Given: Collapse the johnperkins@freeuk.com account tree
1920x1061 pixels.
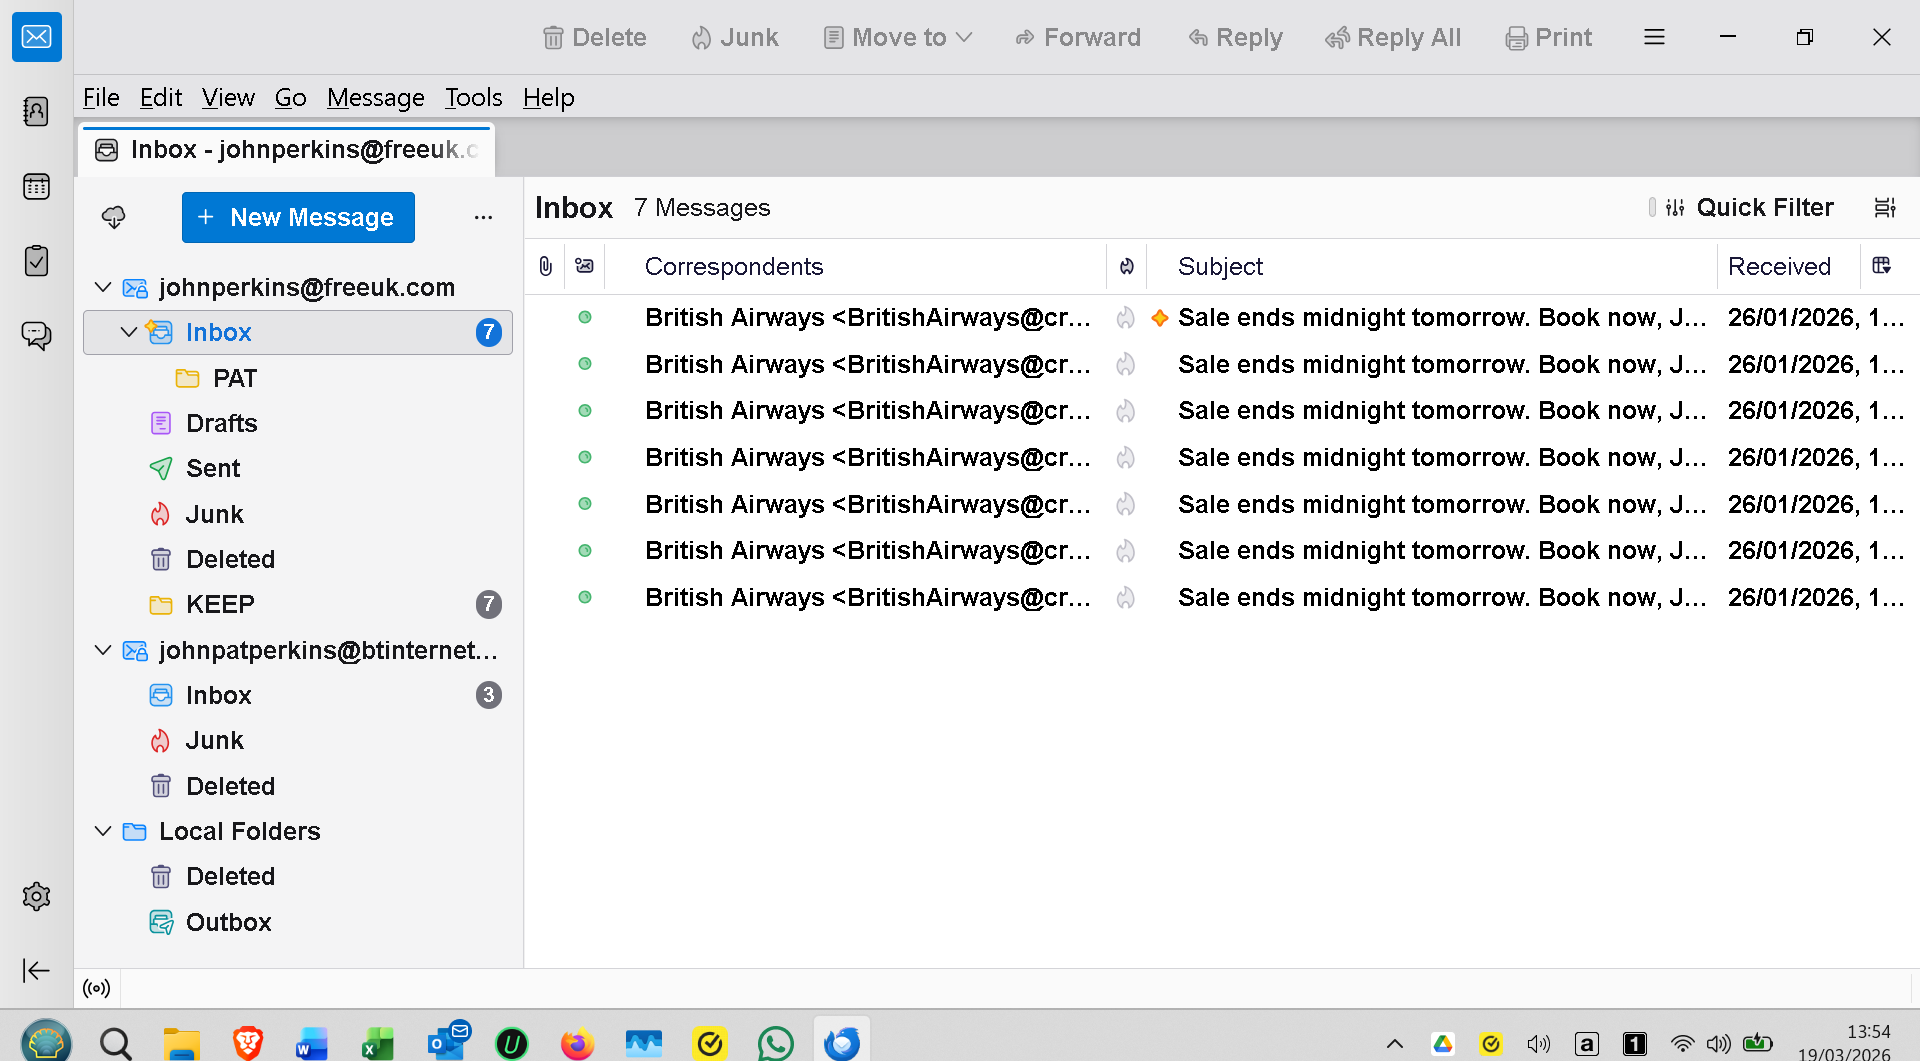Looking at the screenshot, I should point(103,287).
